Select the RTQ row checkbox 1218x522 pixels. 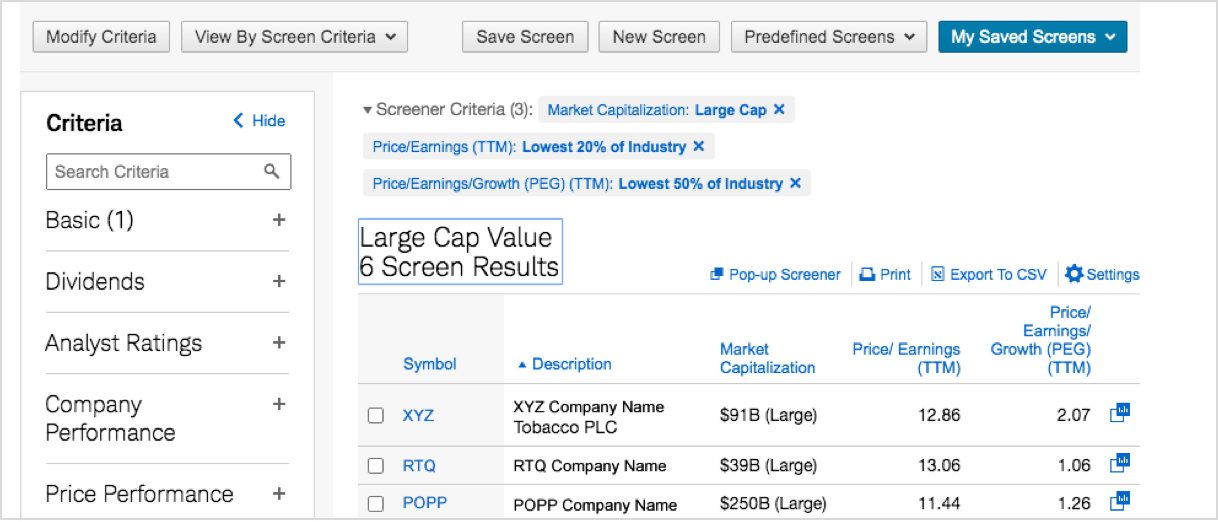coord(376,465)
